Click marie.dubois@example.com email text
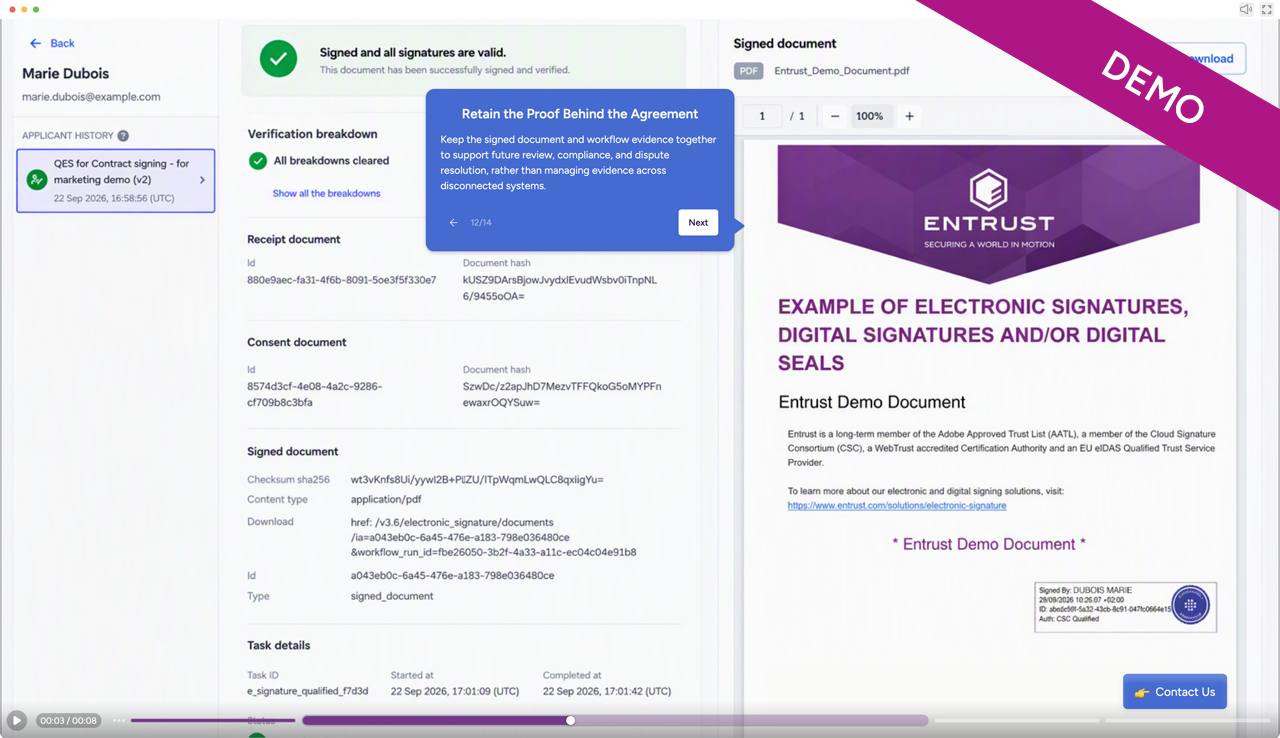 click(91, 97)
